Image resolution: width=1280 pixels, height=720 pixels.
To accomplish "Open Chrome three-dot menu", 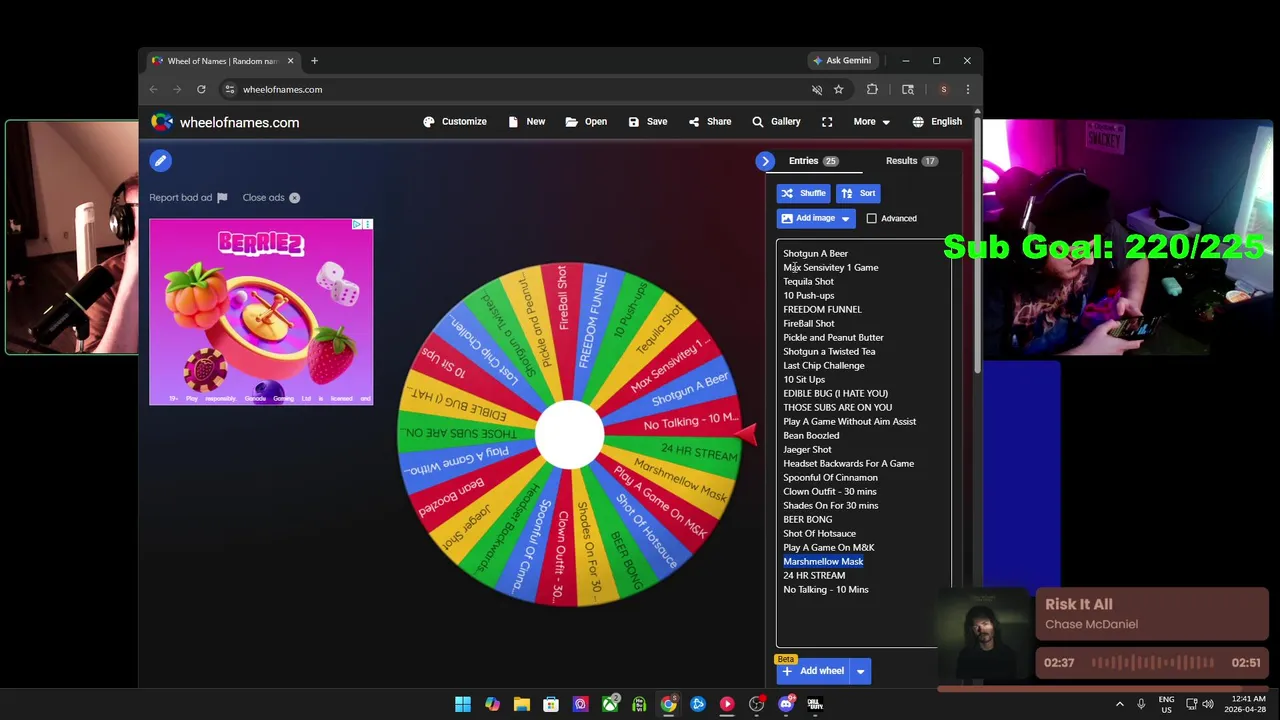I will pos(967,89).
